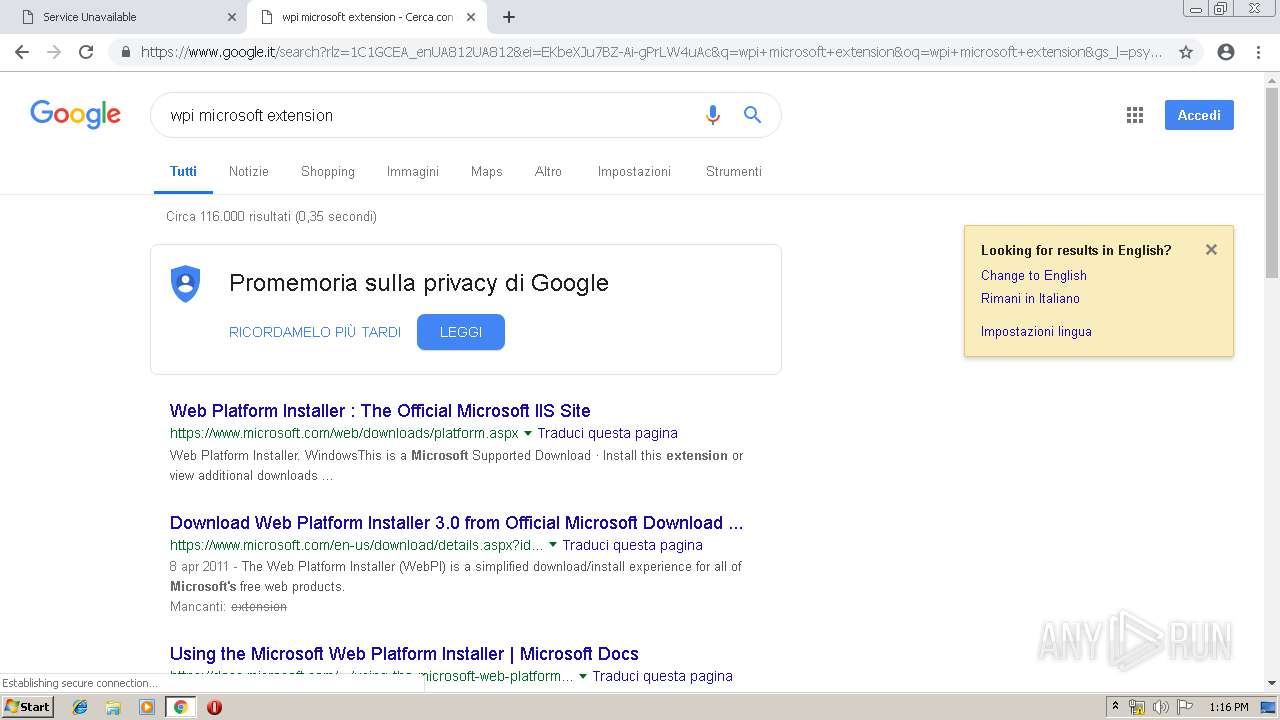
Task: Click Traduci questa pagina for details.aspx result
Action: [633, 545]
